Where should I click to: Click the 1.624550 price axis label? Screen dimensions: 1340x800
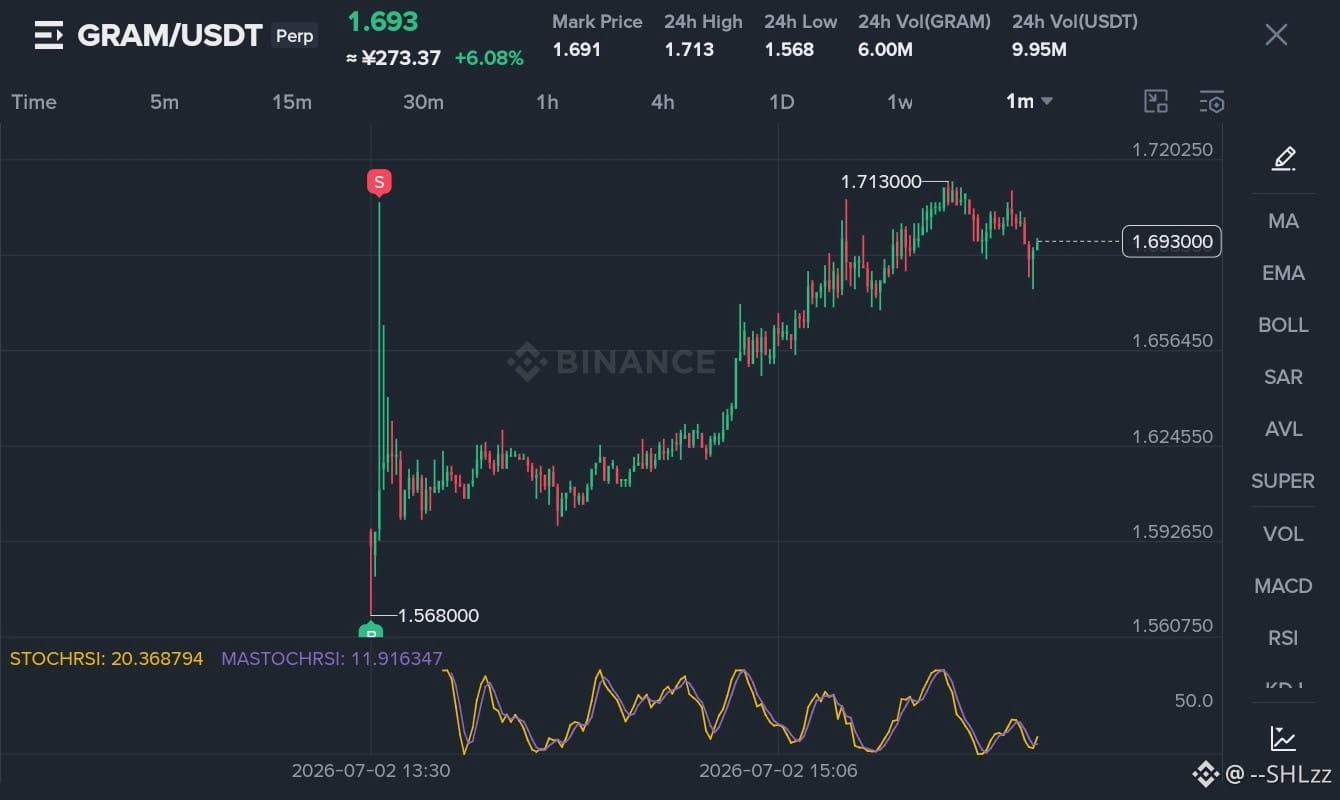(1172, 437)
